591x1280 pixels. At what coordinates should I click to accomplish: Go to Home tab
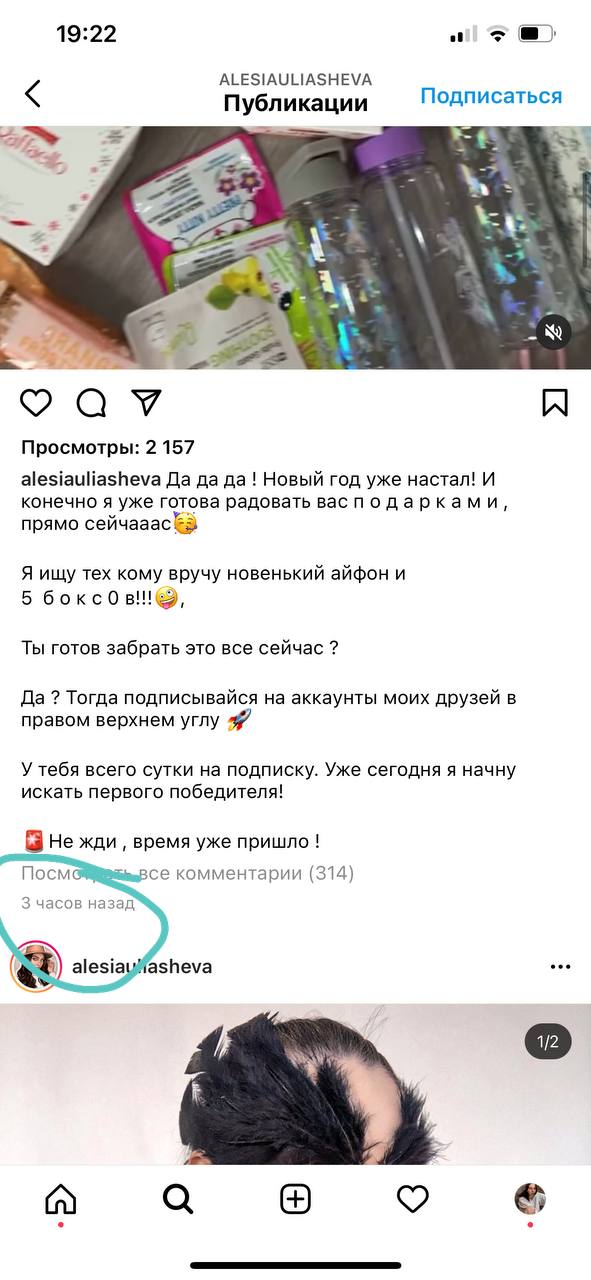(x=61, y=1199)
